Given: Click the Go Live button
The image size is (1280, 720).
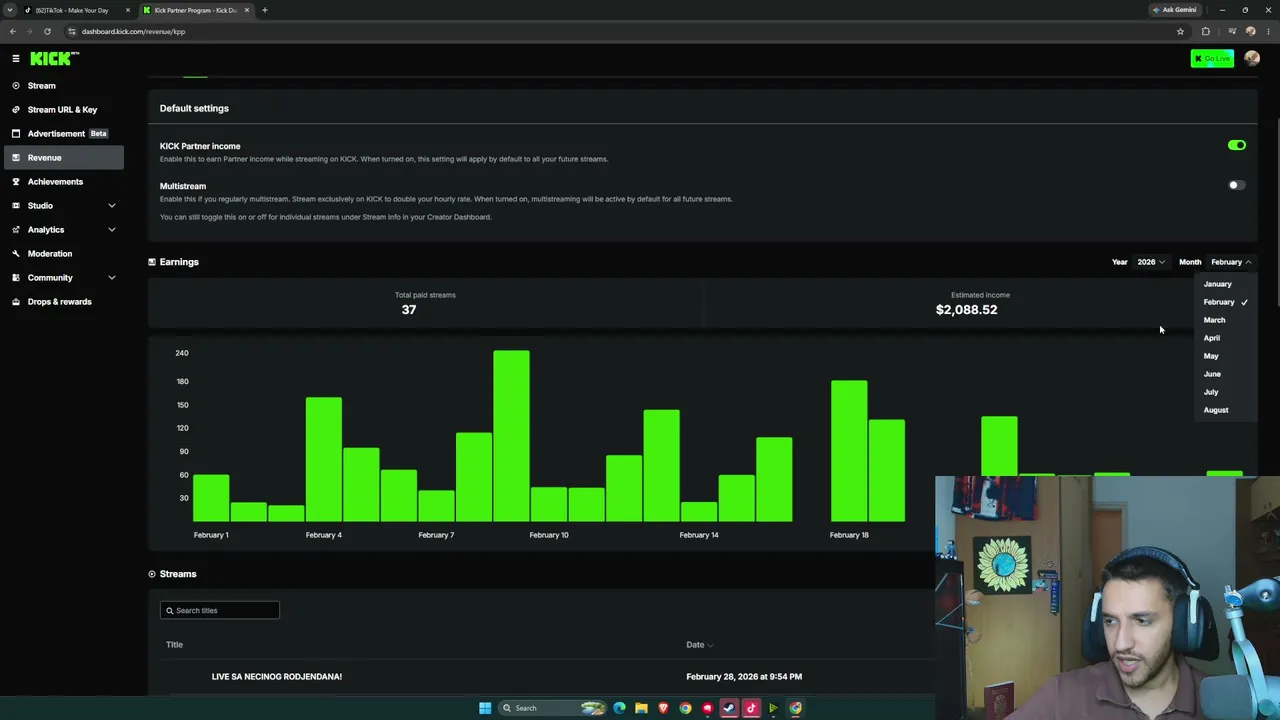Looking at the screenshot, I should [x=1212, y=59].
